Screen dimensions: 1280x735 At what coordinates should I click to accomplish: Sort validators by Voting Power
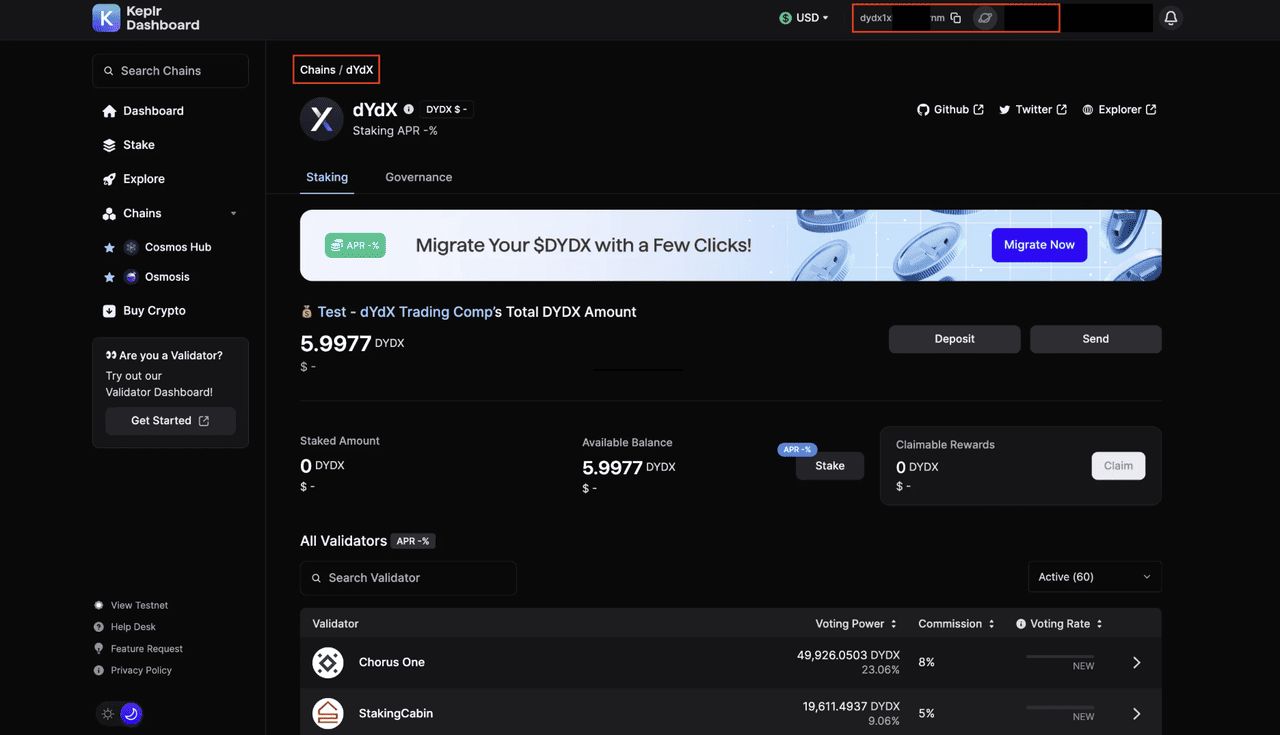pyautogui.click(x=856, y=624)
